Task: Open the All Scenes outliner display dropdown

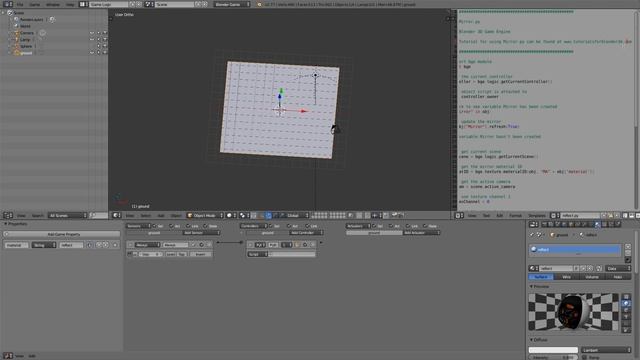Action: 67,215
